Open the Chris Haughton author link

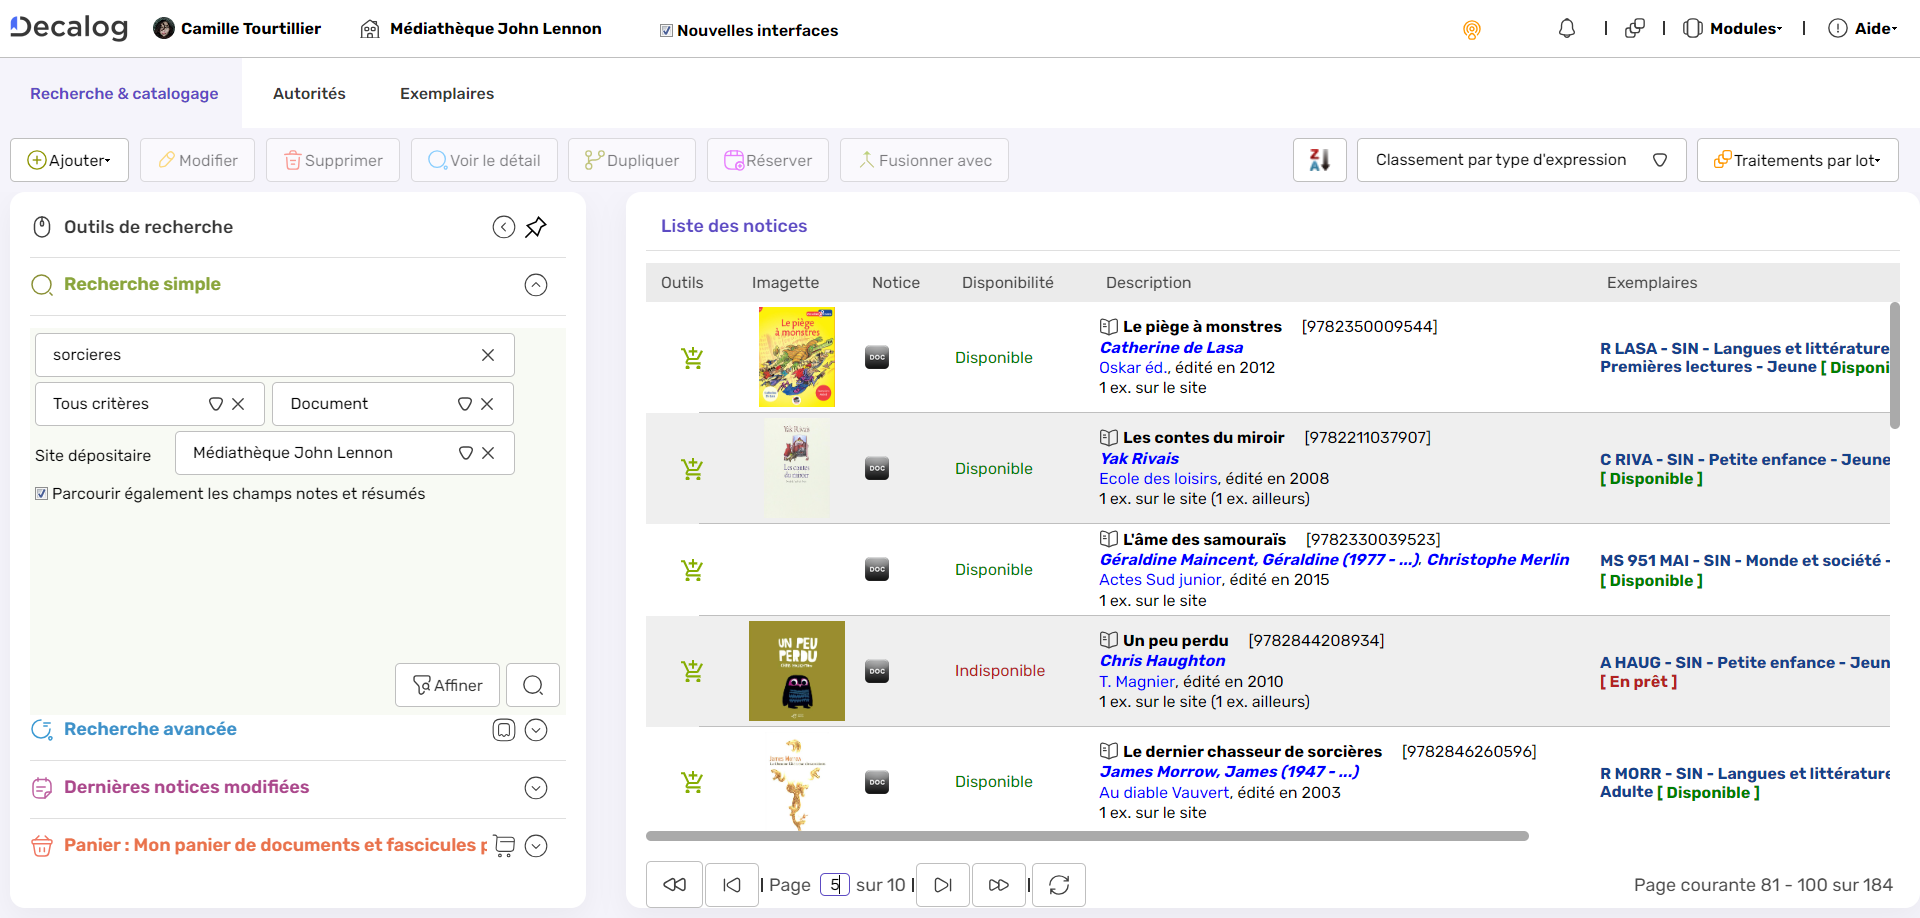click(x=1161, y=660)
